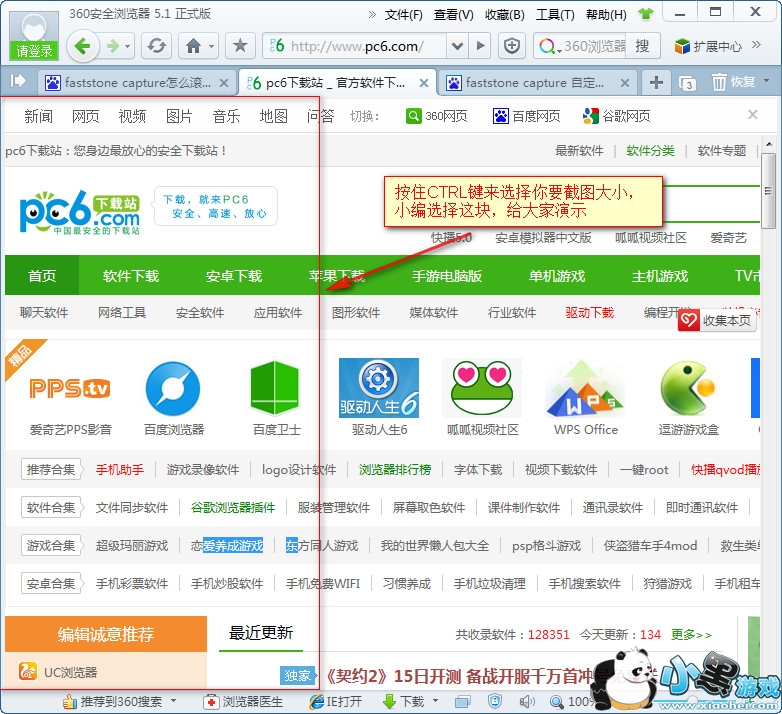This screenshot has width=782, height=714.
Task: Select the 最近更新 tab
Action: click(x=261, y=633)
